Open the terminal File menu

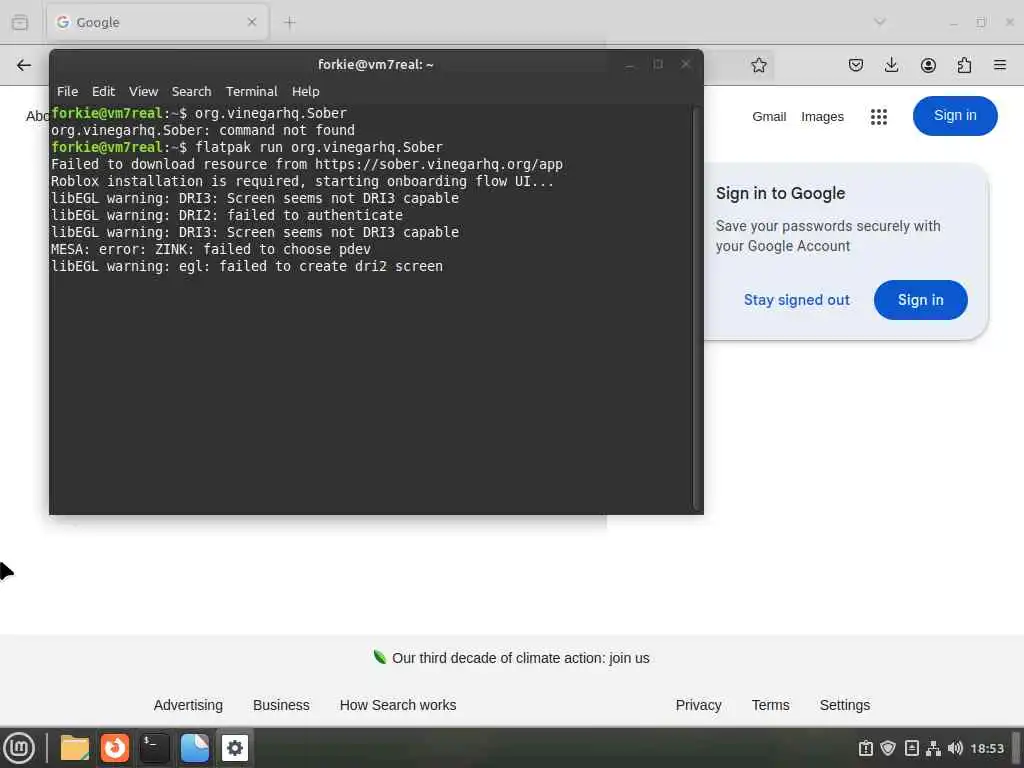click(67, 91)
